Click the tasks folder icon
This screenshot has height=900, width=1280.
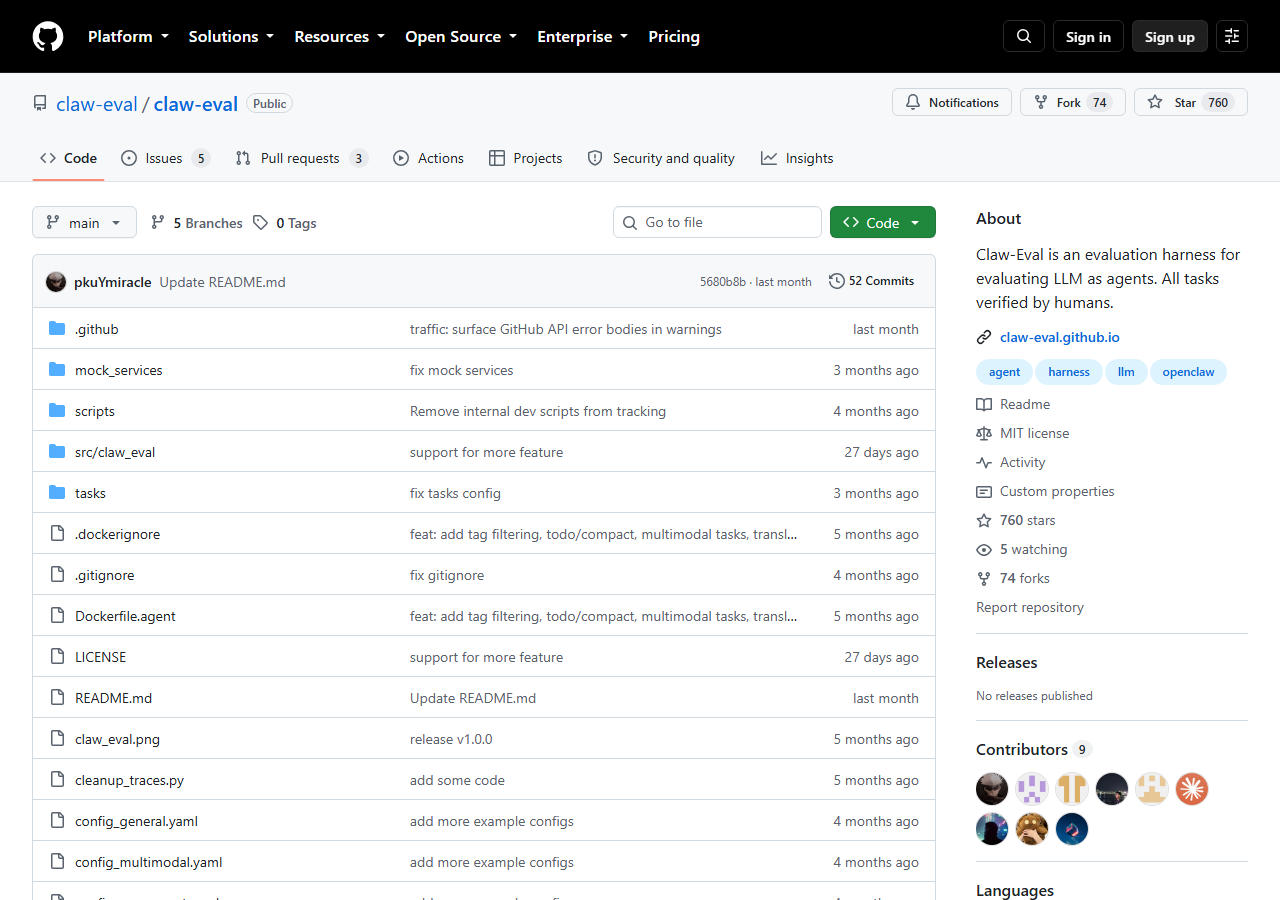[x=57, y=493]
